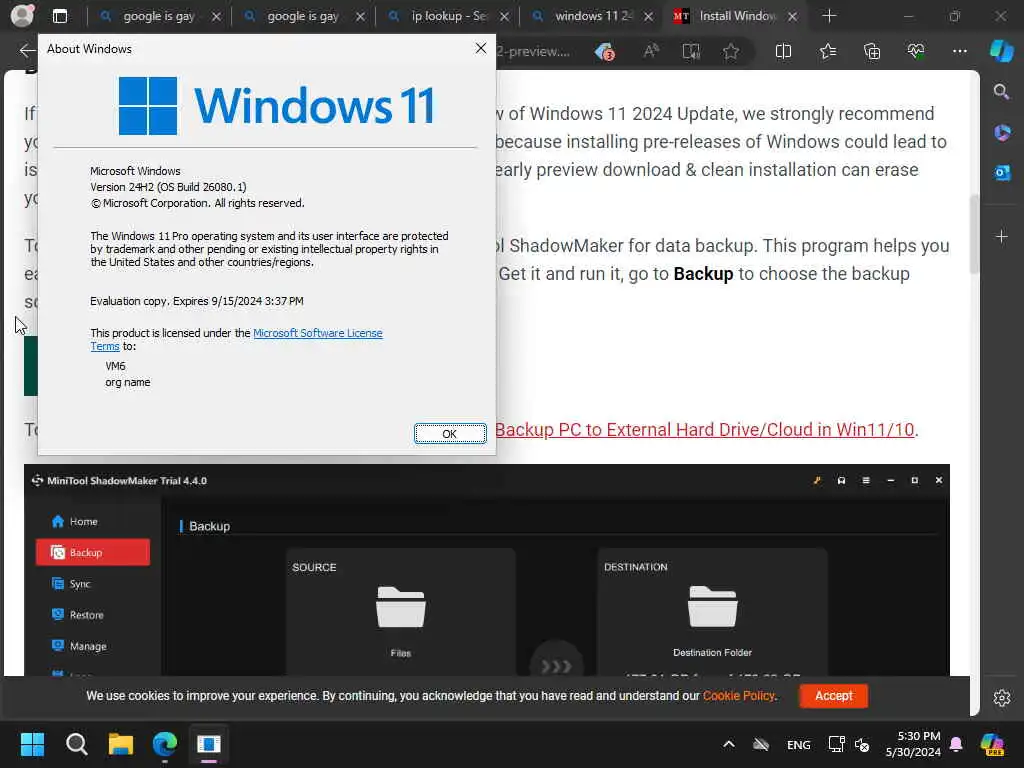The height and width of the screenshot is (768, 1024).
Task: Open Windows Start menu
Action: (x=32, y=744)
